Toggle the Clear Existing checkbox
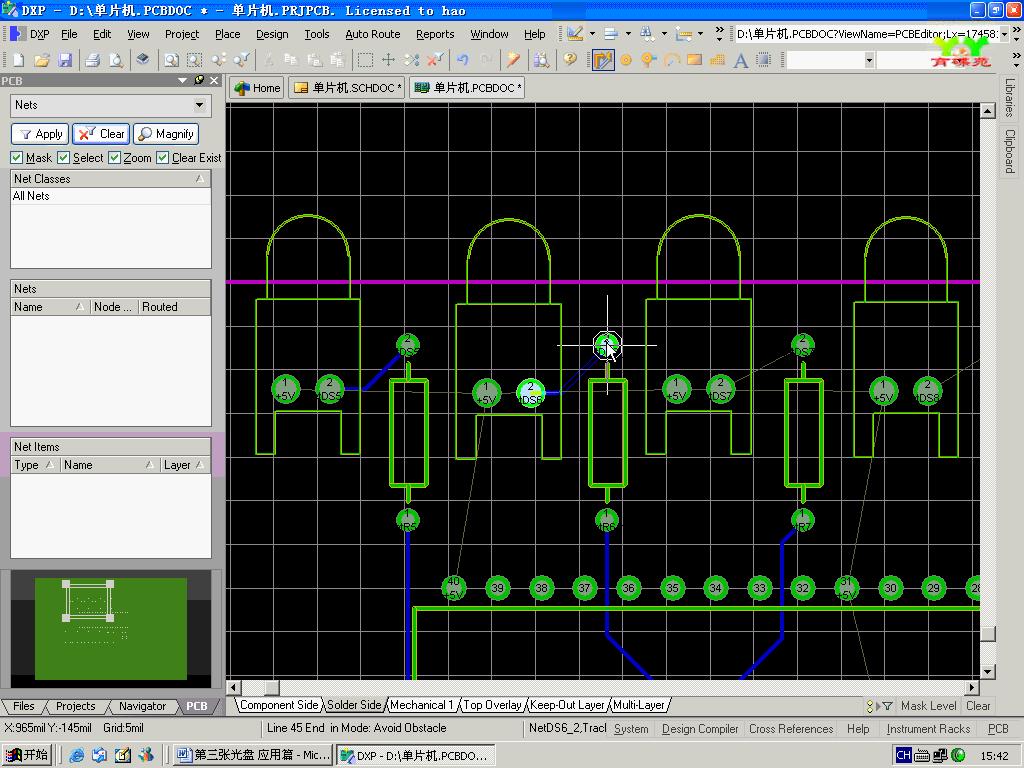 (x=163, y=158)
